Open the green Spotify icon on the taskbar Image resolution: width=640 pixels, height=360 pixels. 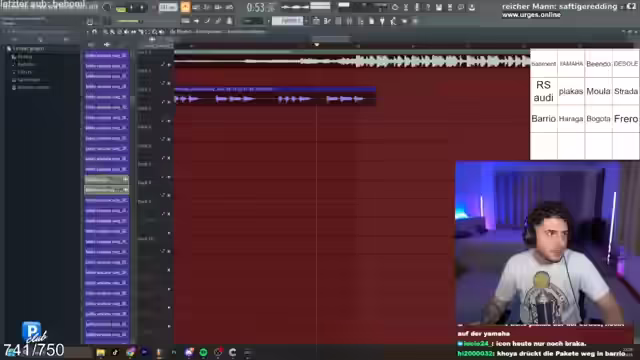coord(203,352)
